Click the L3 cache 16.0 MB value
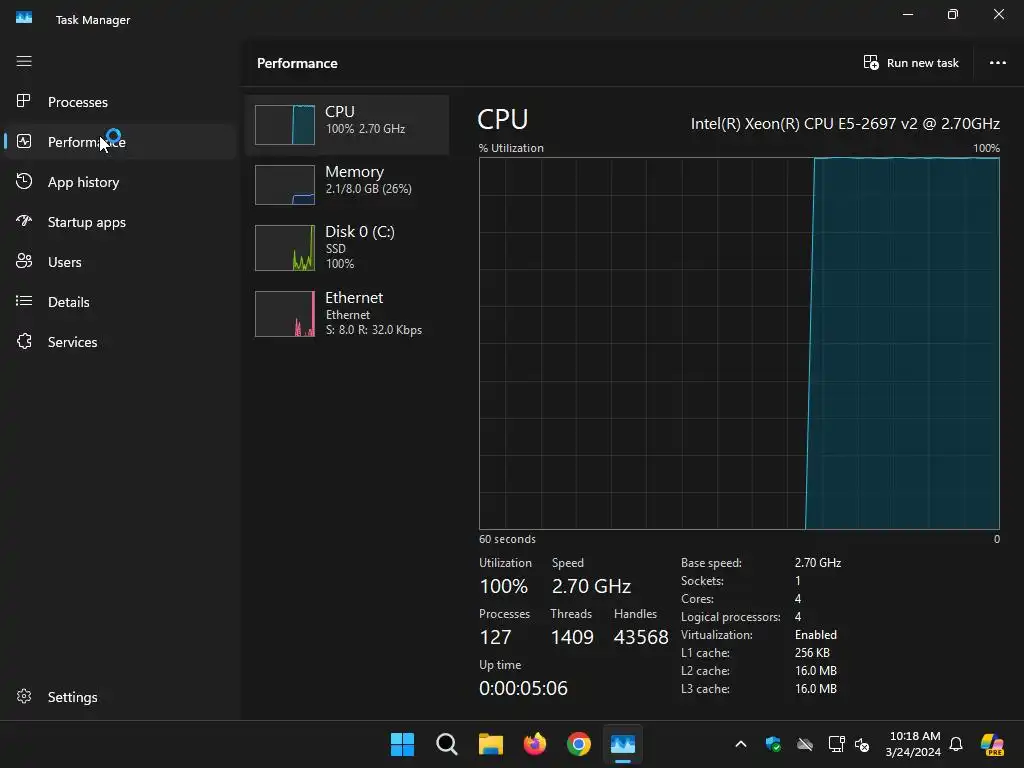Viewport: 1024px width, 768px height. click(x=816, y=688)
